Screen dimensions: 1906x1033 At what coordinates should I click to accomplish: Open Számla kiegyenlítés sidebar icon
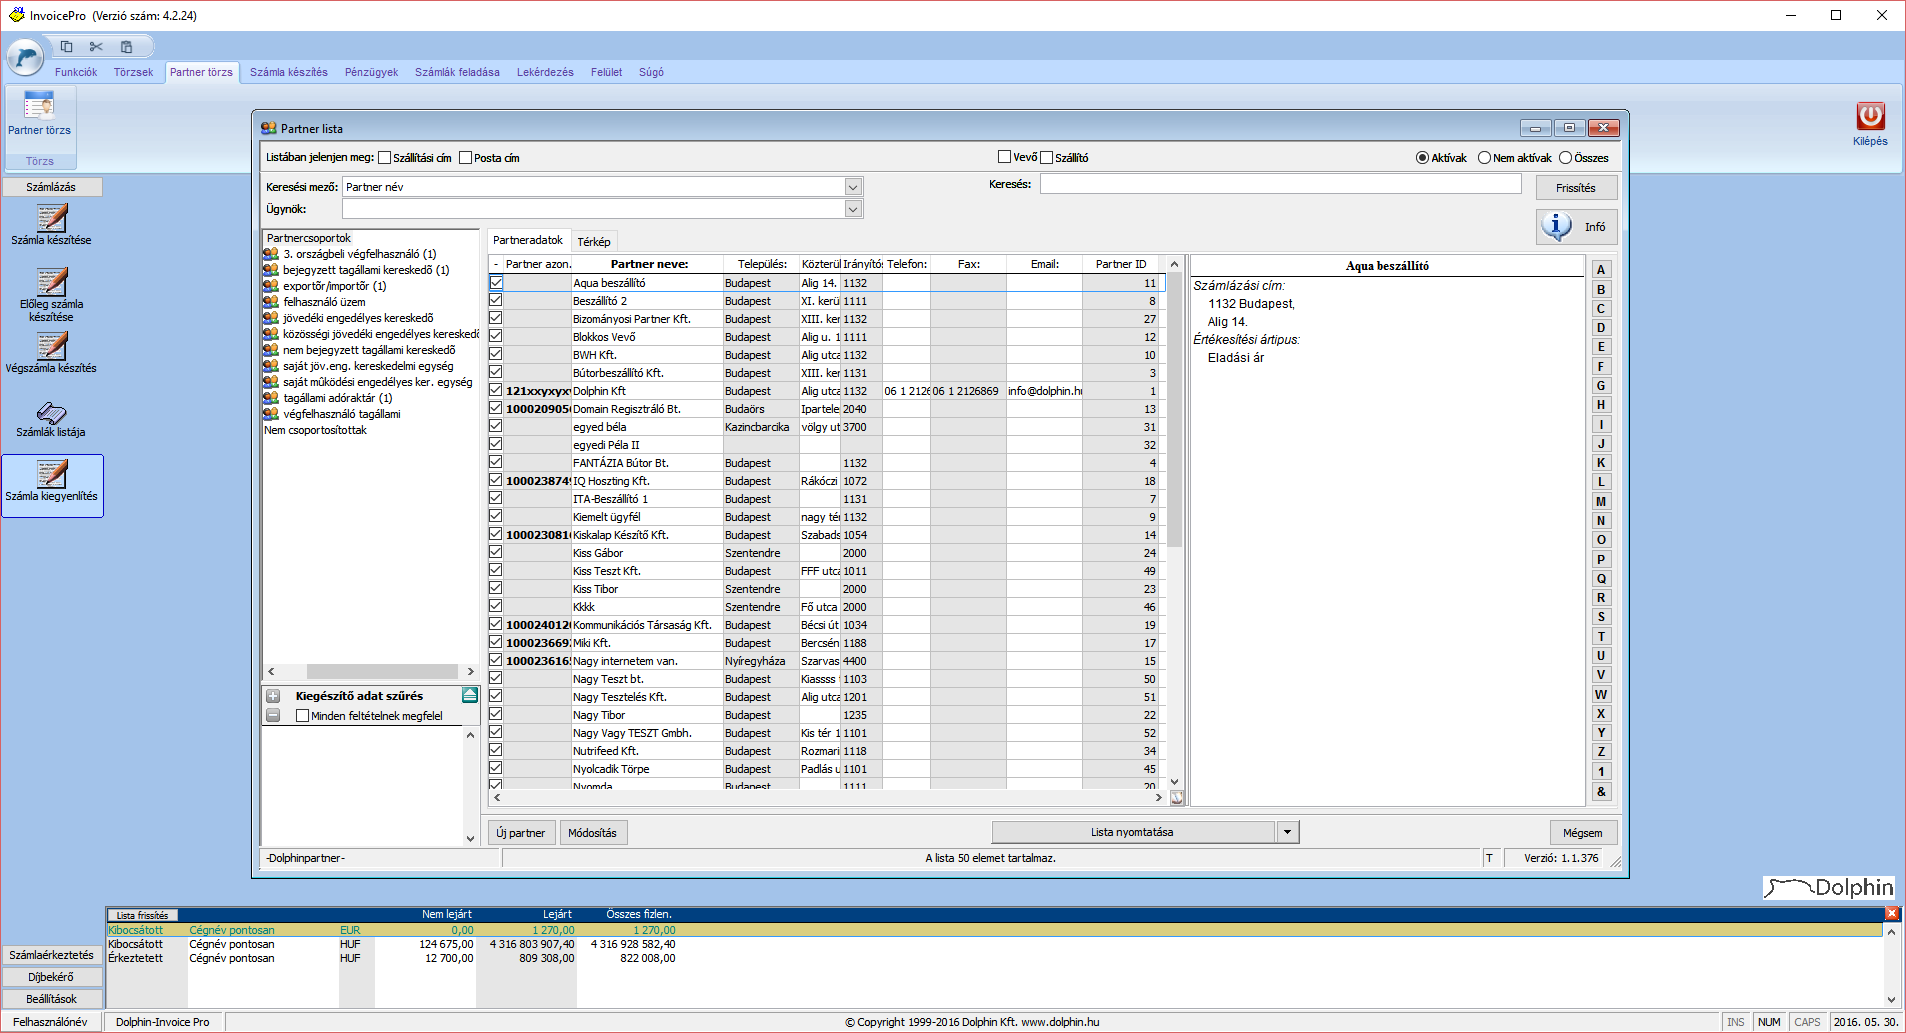coord(52,485)
